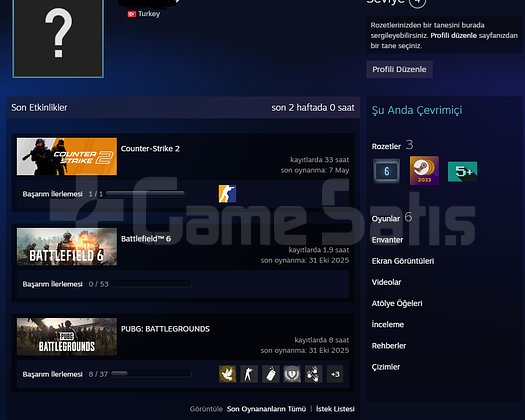
Task: Open the Oyunlar games list
Action: click(386, 219)
